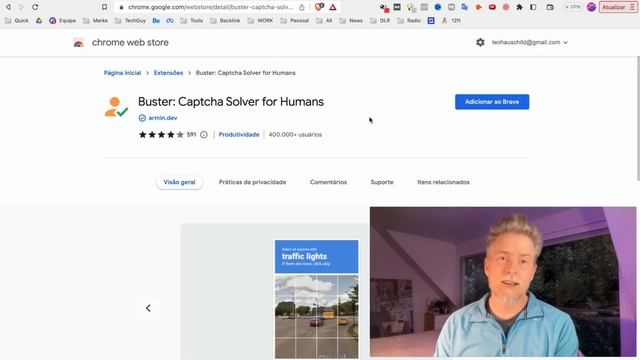Open the Extensões breadcrumb link
Screen dimensions: 640x360
[168, 73]
